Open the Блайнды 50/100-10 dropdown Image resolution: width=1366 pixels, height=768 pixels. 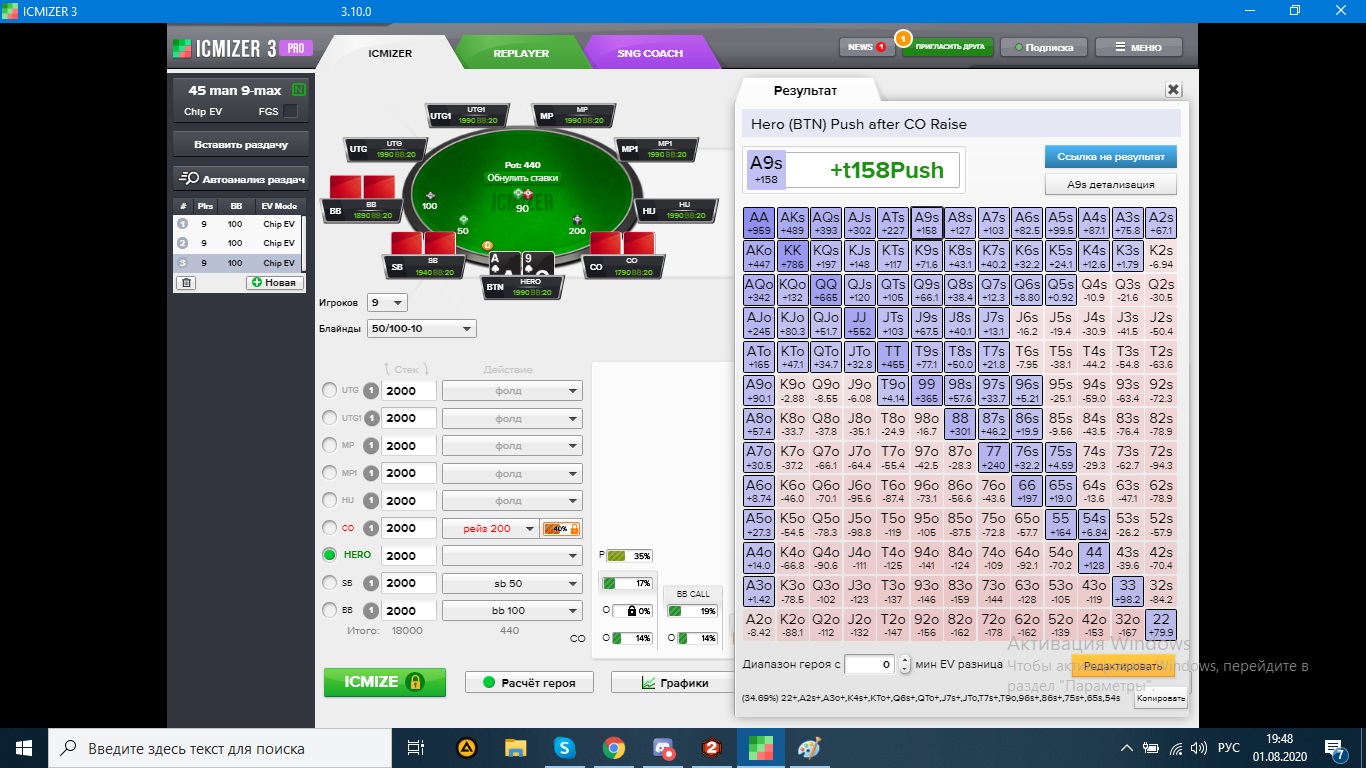pyautogui.click(x=422, y=328)
